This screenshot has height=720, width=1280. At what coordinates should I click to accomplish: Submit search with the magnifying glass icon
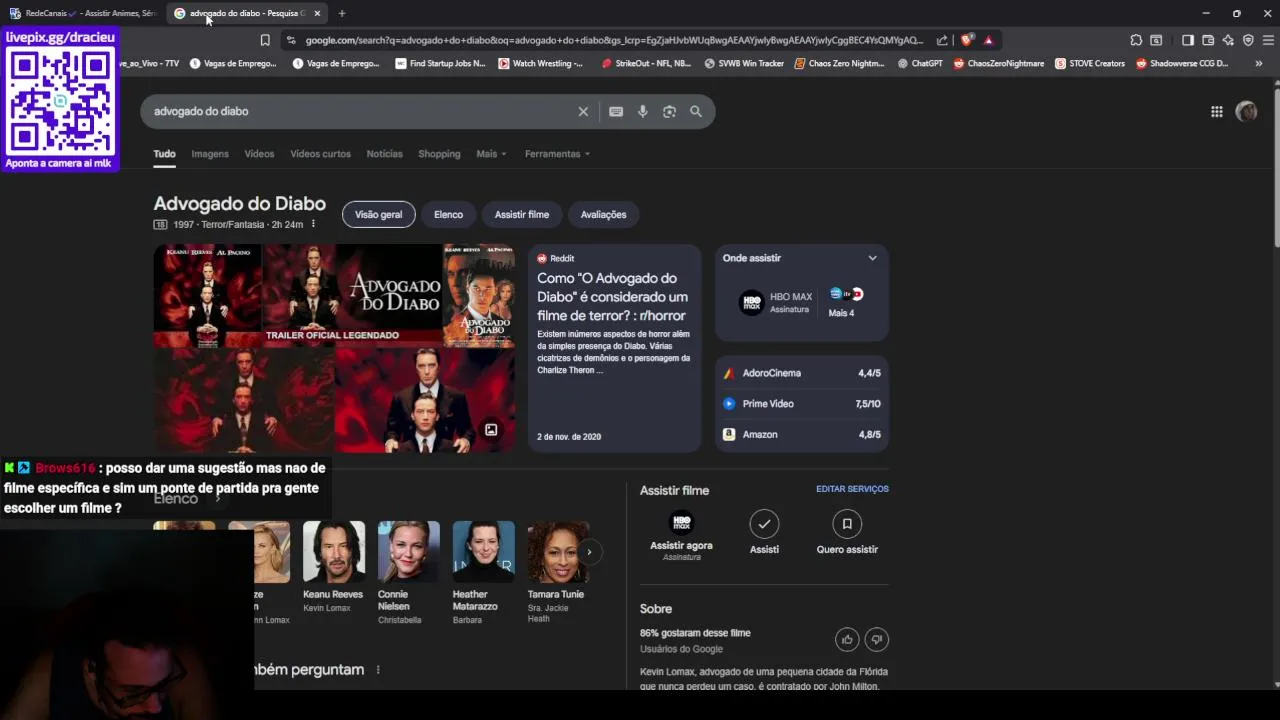click(696, 112)
